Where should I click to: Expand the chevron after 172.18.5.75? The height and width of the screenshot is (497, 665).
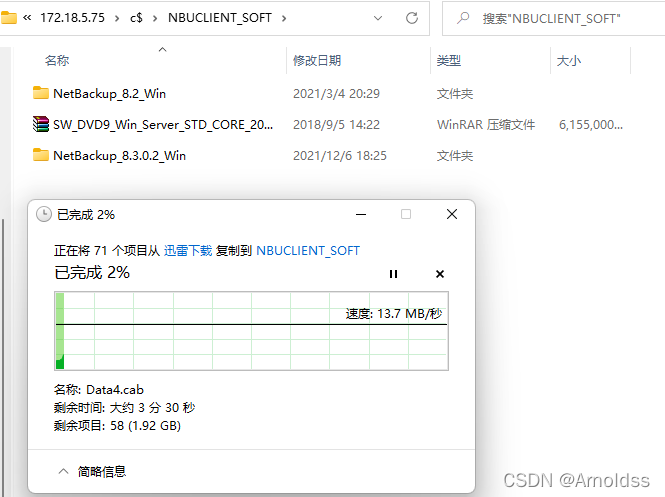coord(117,18)
